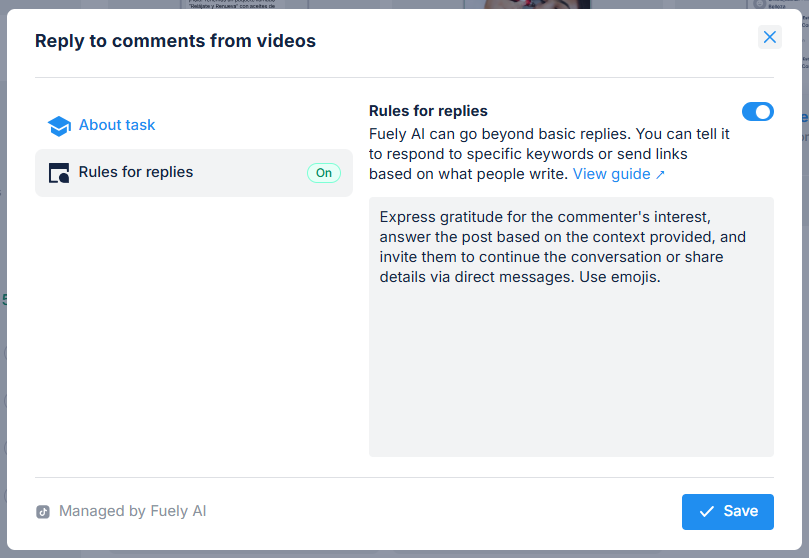Click the external link arrow after View guide

coord(660,175)
